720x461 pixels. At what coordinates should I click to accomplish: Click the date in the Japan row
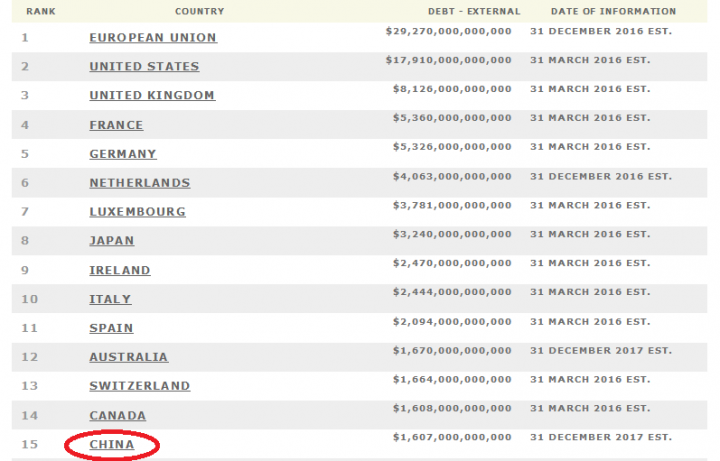click(x=591, y=235)
